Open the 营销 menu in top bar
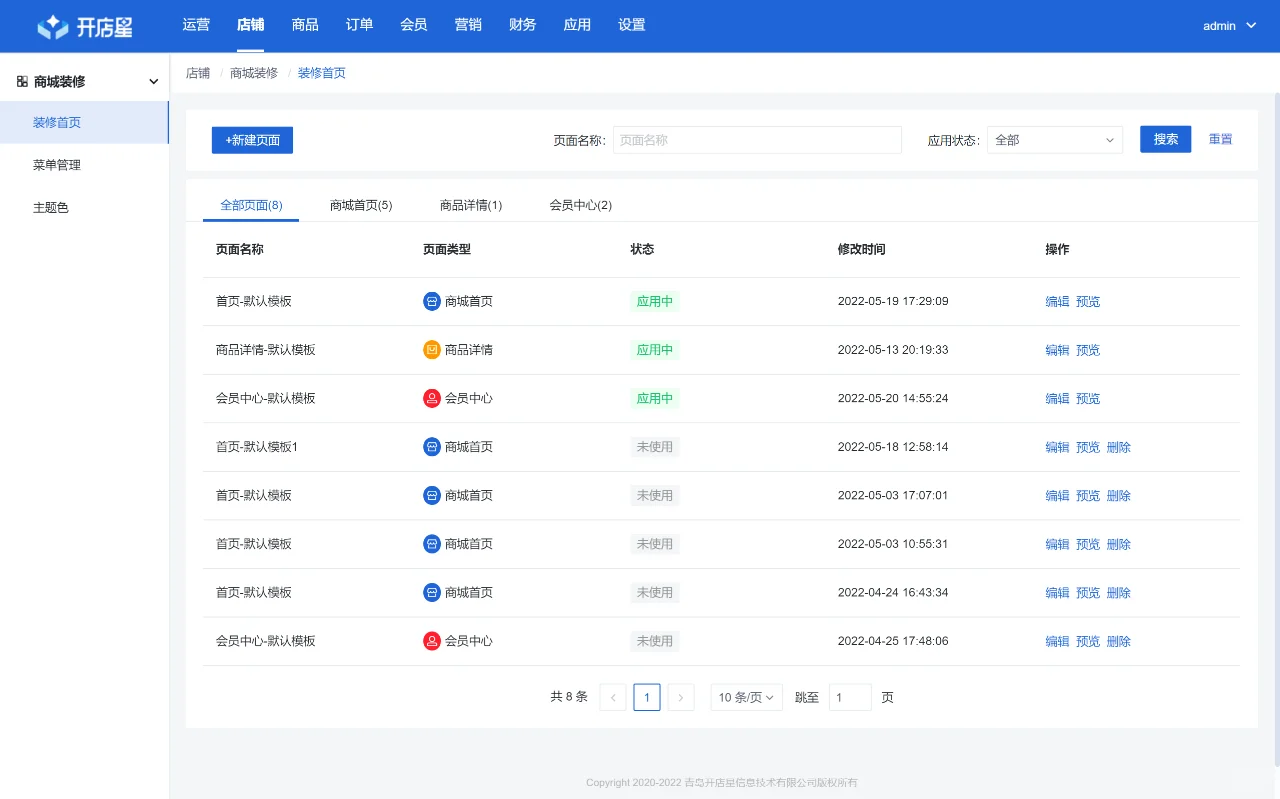 467,25
